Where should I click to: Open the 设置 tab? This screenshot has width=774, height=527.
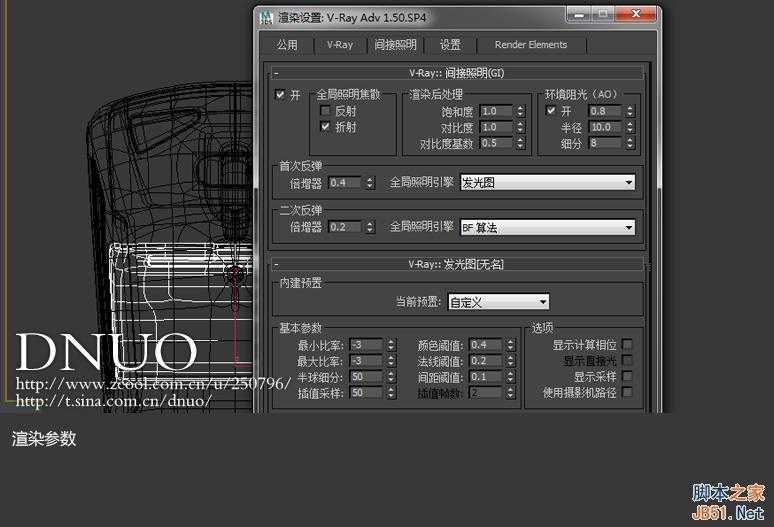pyautogui.click(x=450, y=45)
